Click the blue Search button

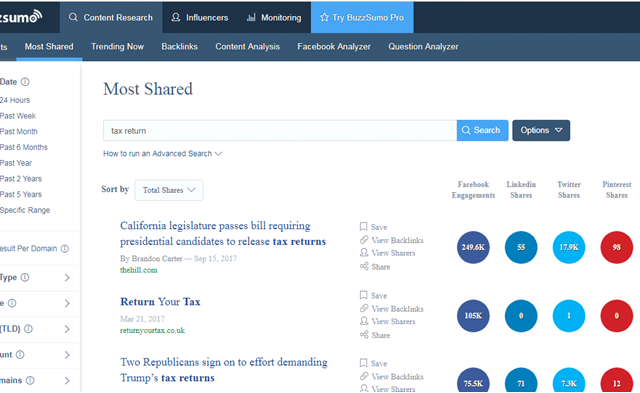tap(482, 130)
